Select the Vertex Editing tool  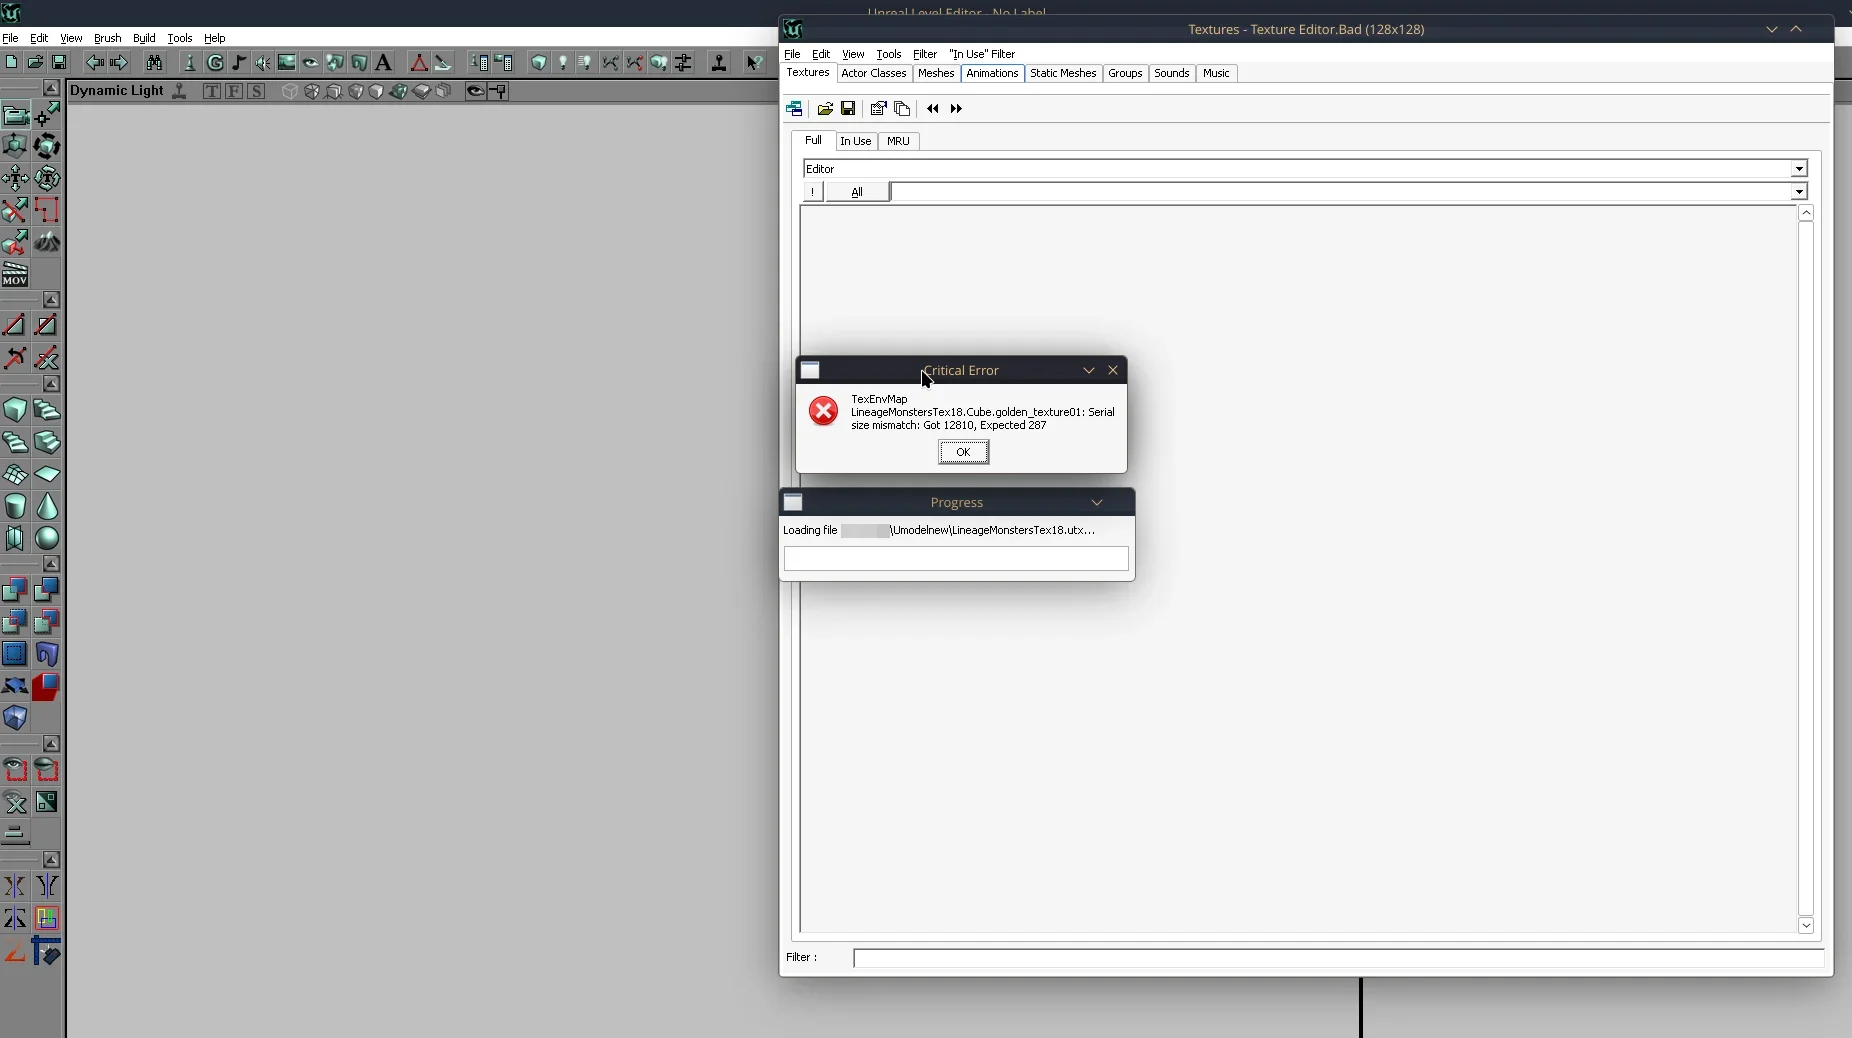tap(47, 115)
